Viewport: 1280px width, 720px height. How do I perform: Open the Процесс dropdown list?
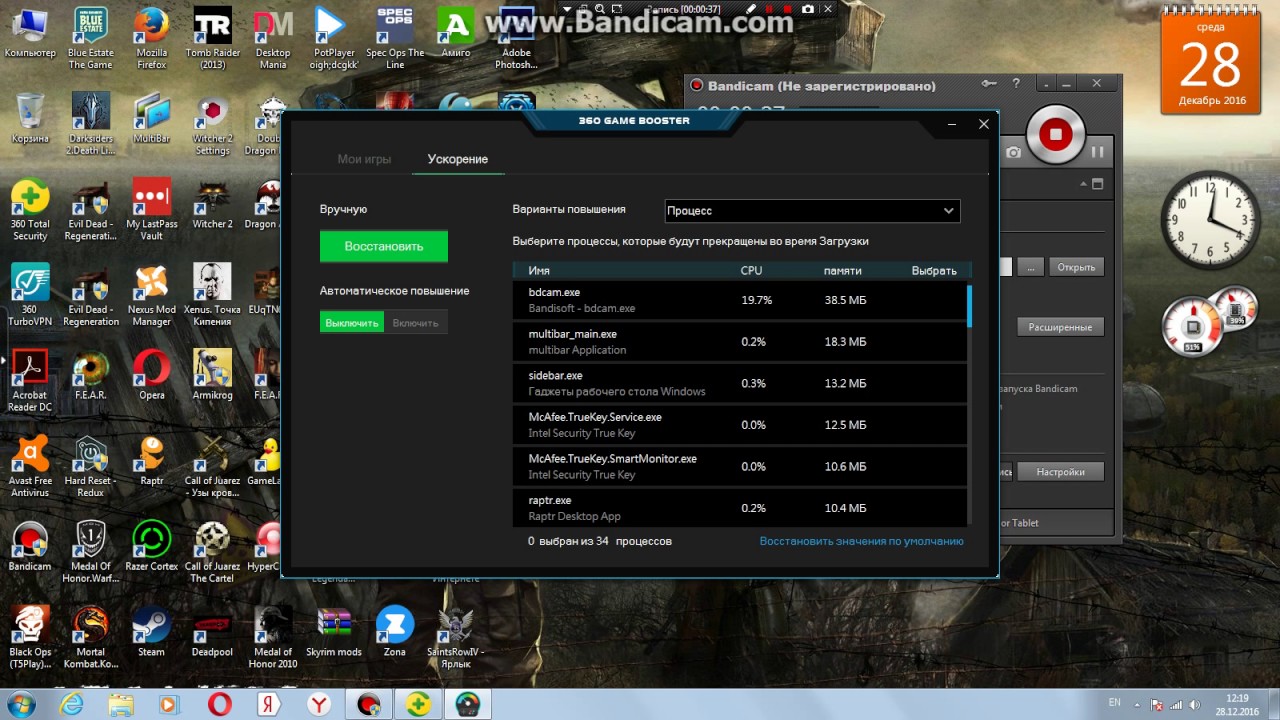tap(813, 211)
